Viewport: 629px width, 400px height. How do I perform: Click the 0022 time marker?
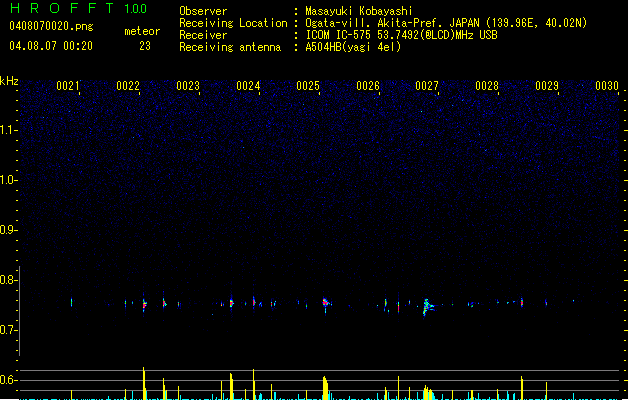128,86
